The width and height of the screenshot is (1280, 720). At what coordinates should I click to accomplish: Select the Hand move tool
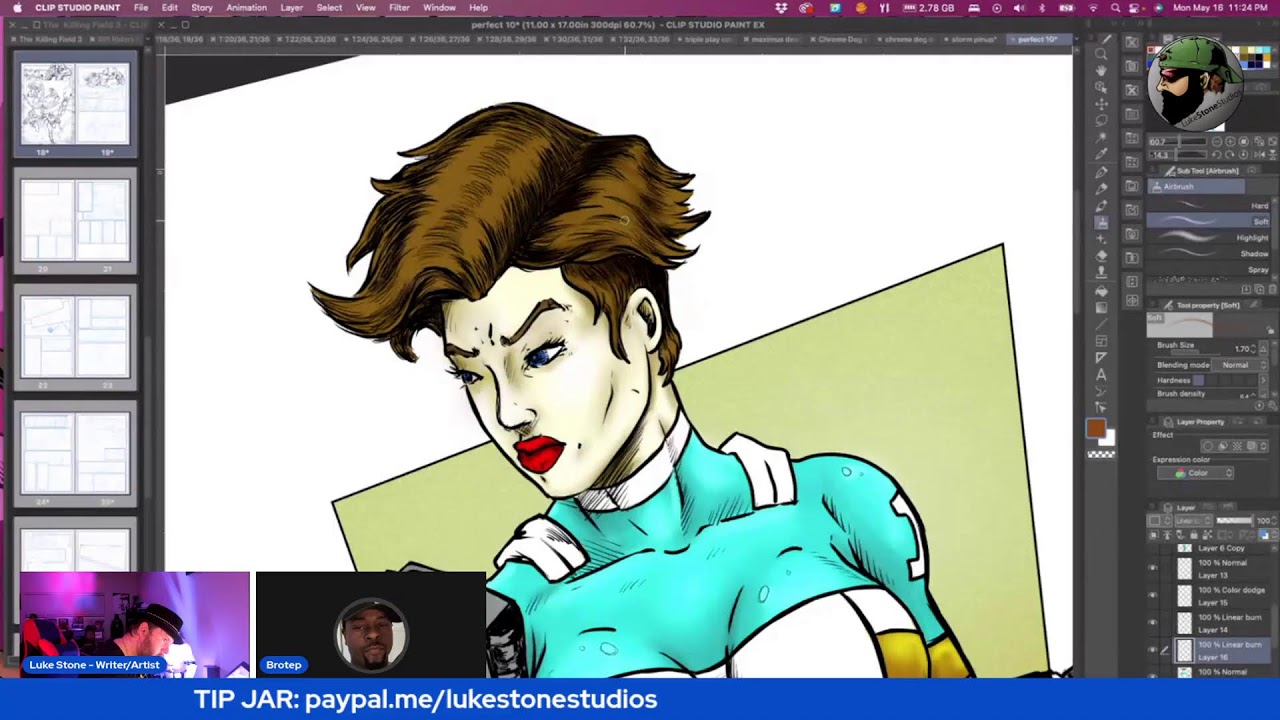(1101, 71)
